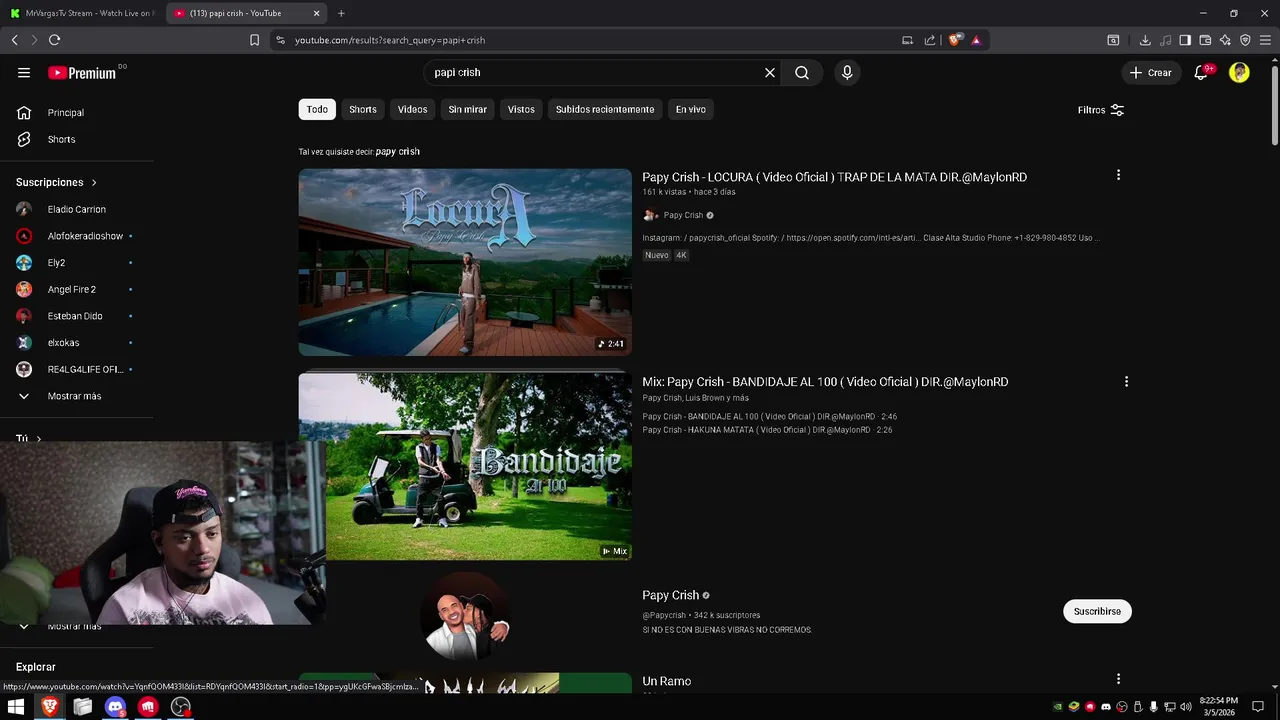Start voice search with the microphone

click(x=847, y=73)
